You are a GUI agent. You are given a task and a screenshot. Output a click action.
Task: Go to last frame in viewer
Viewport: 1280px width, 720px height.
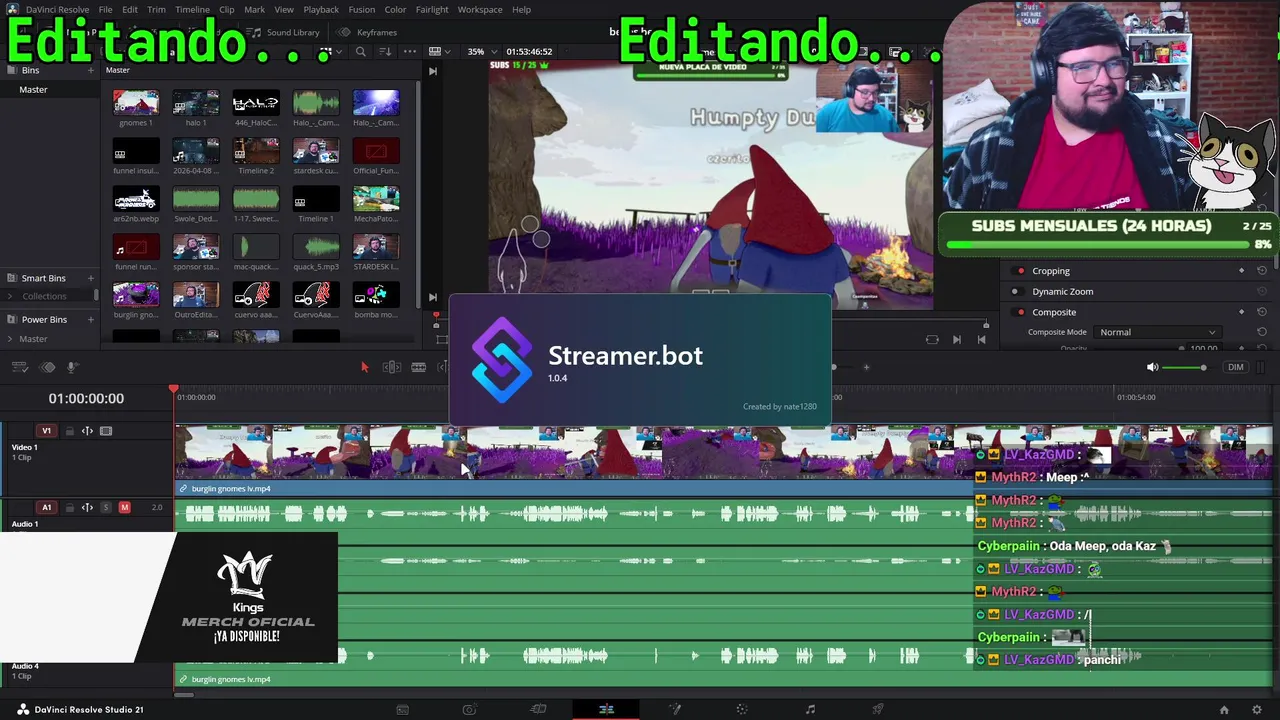click(981, 339)
